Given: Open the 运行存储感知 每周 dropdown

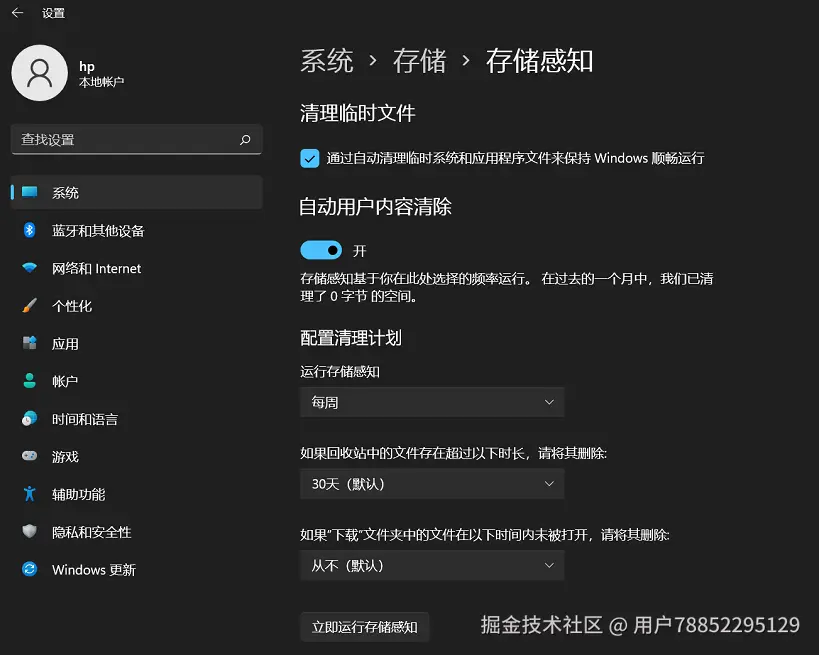Looking at the screenshot, I should (432, 402).
